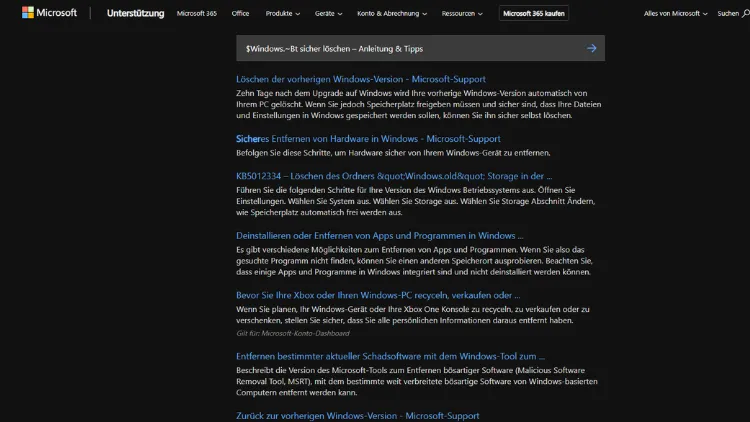Open 'Sicheres Entfernen von Hardware' result
This screenshot has height=422, width=750.
(x=368, y=139)
